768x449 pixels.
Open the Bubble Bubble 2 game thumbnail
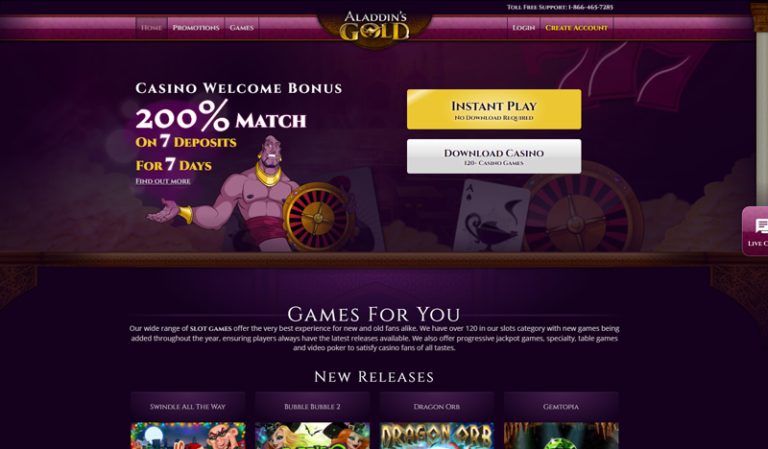[x=312, y=436]
